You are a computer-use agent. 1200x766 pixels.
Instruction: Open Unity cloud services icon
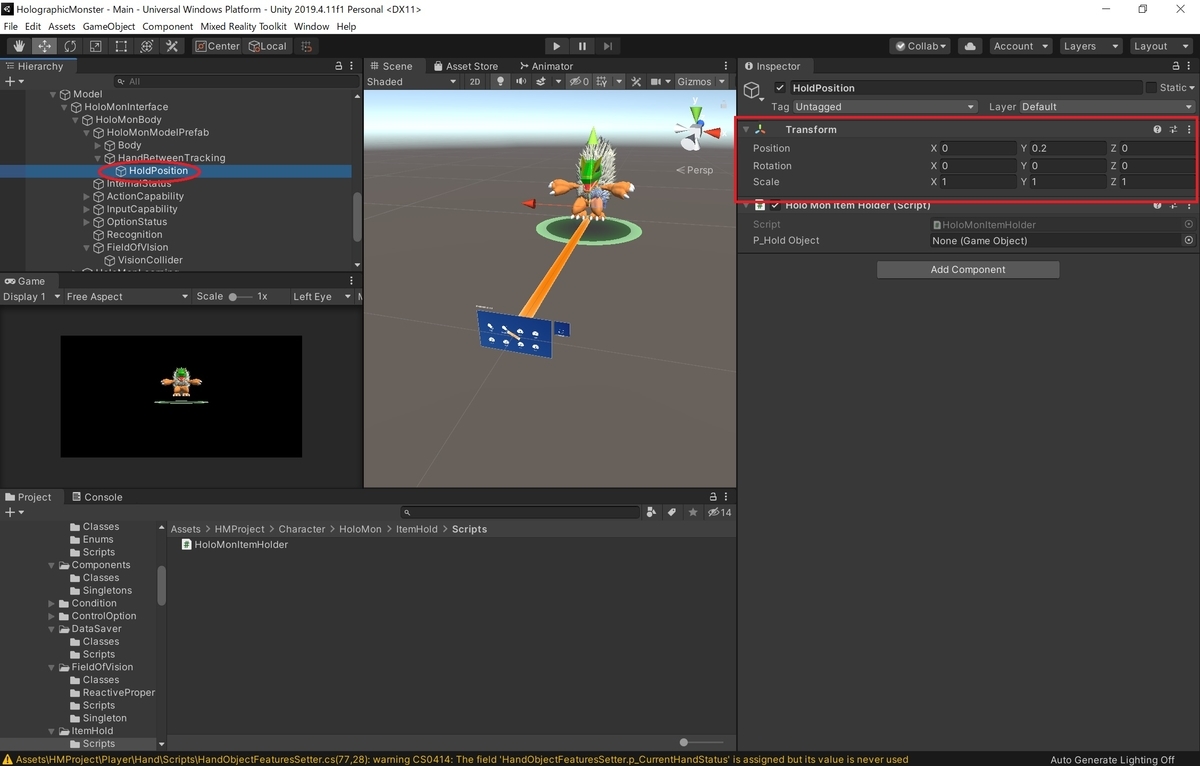click(x=969, y=46)
